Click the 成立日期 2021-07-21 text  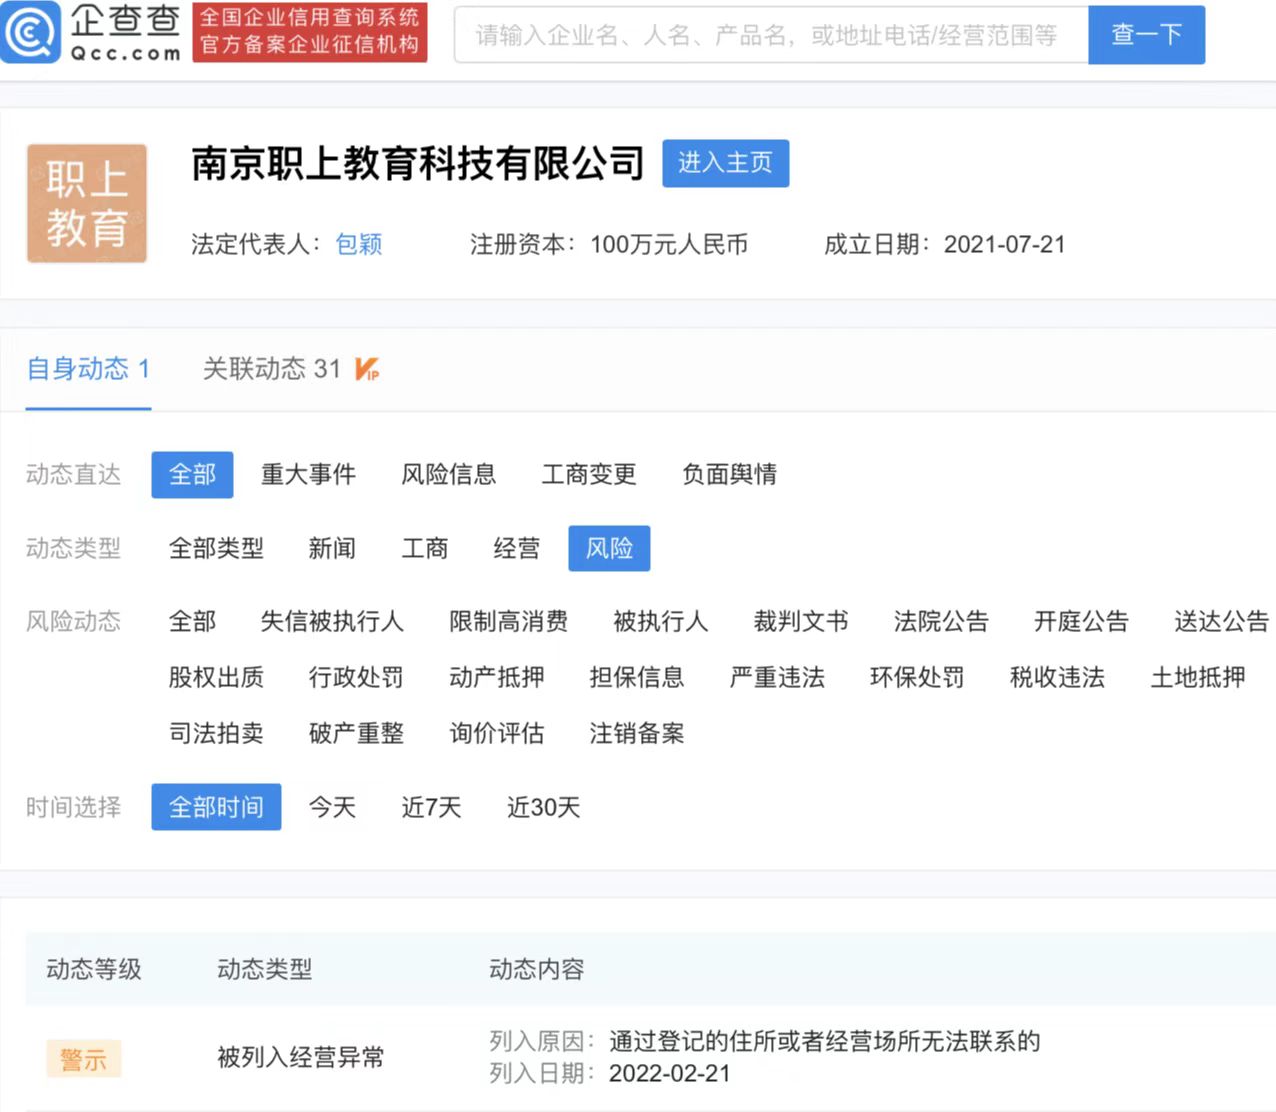945,245
